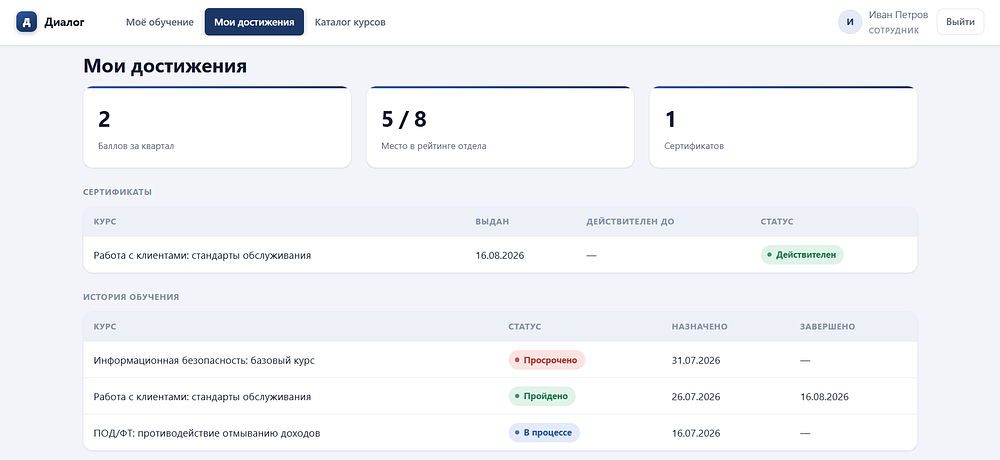Image resolution: width=1000 pixels, height=460 pixels.
Task: Click the certificates СТАТУС column header
Action: 777,222
